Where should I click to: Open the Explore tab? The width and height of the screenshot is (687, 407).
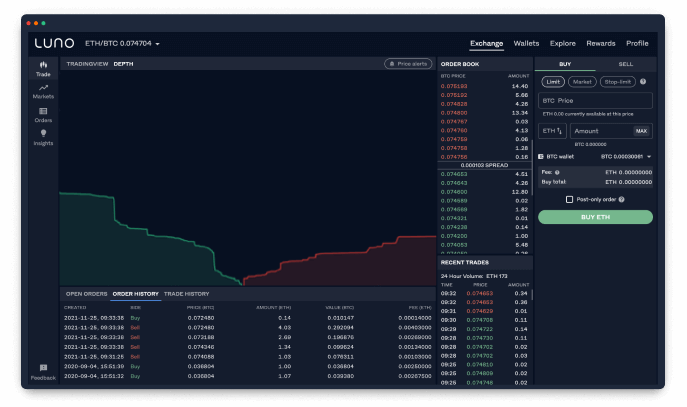(563, 43)
